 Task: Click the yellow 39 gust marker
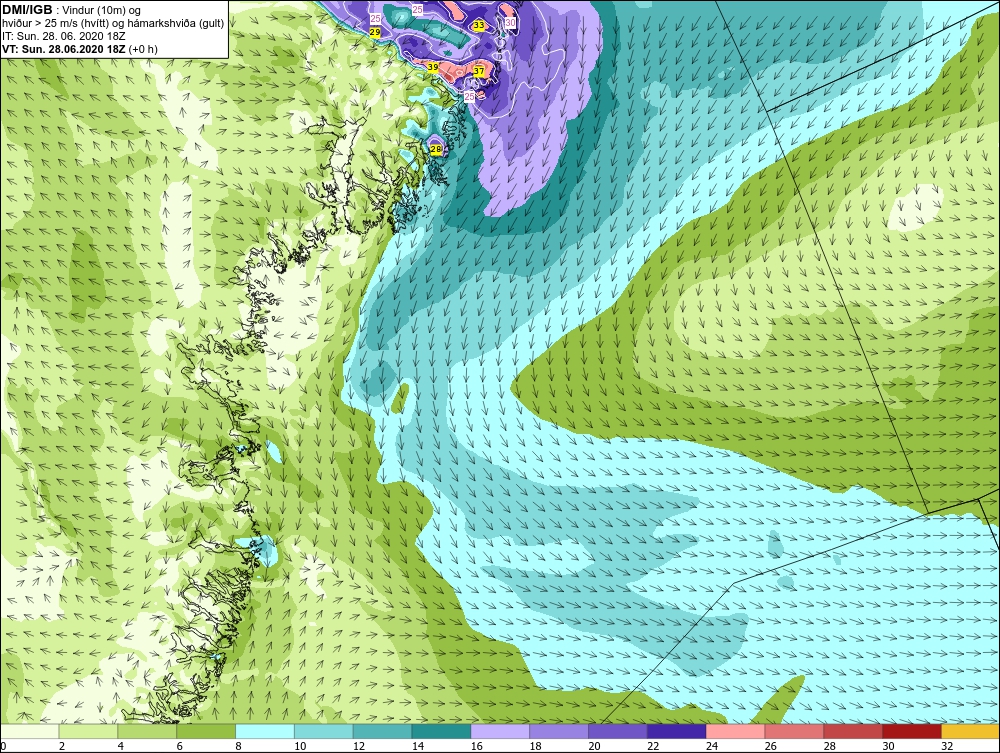pos(432,67)
